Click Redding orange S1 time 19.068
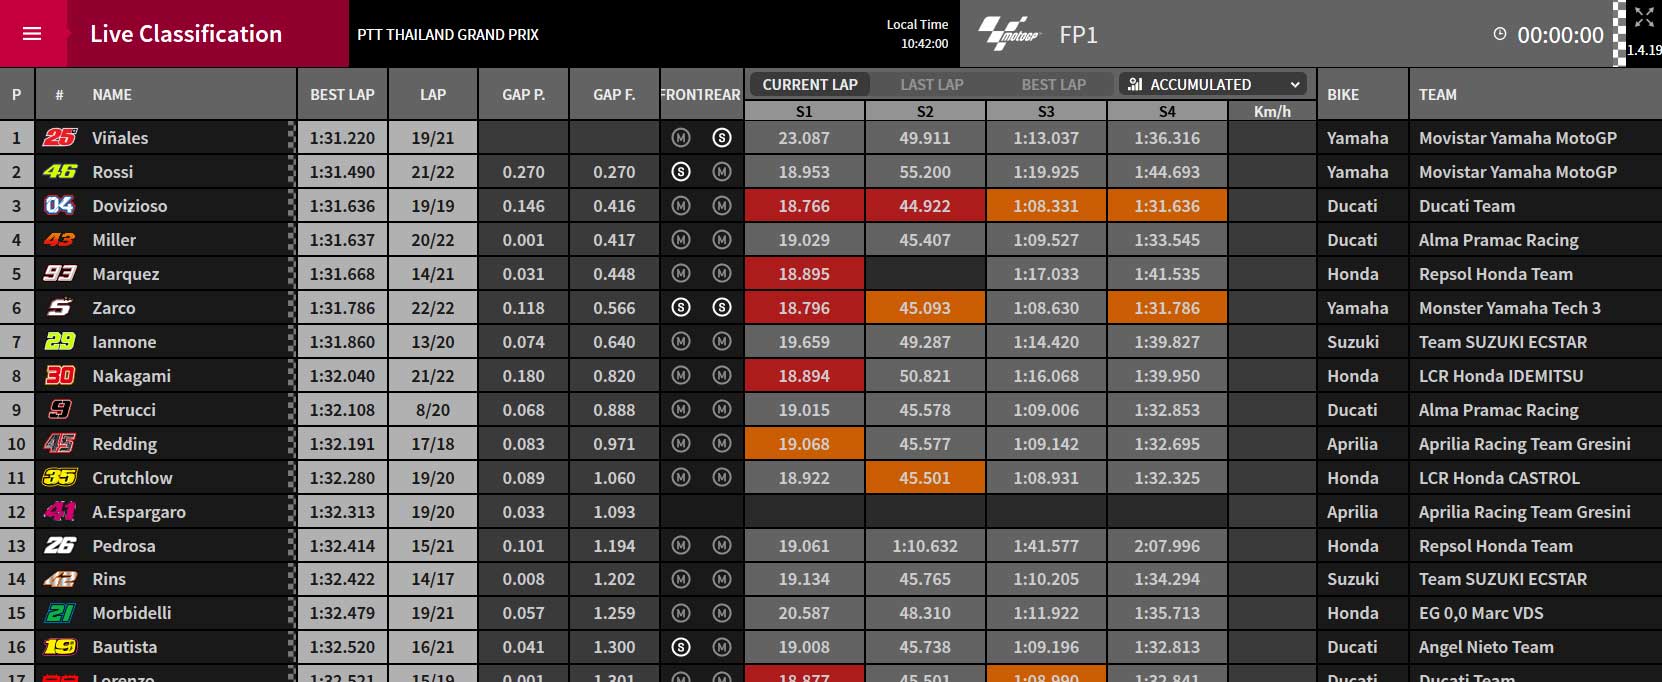1662x682 pixels. click(804, 444)
